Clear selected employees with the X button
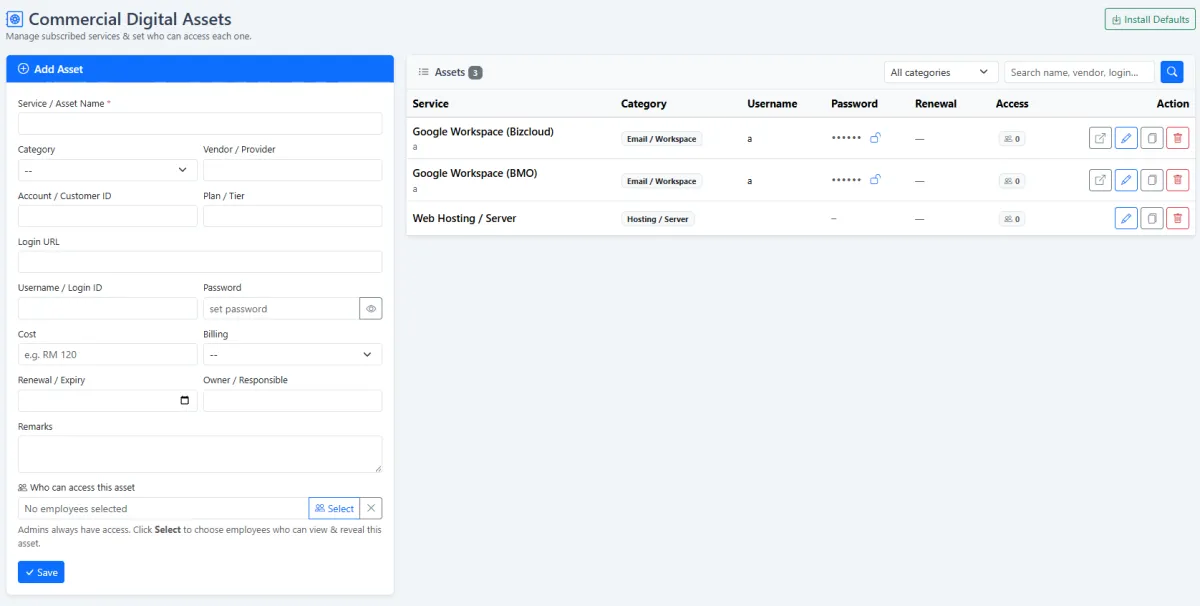Image resolution: width=1200 pixels, height=606 pixels. coord(371,508)
